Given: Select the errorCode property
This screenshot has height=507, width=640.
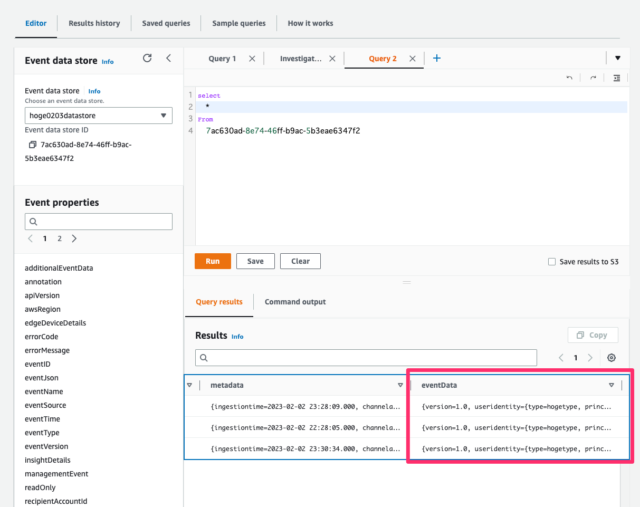Looking at the screenshot, I should click(x=42, y=337).
